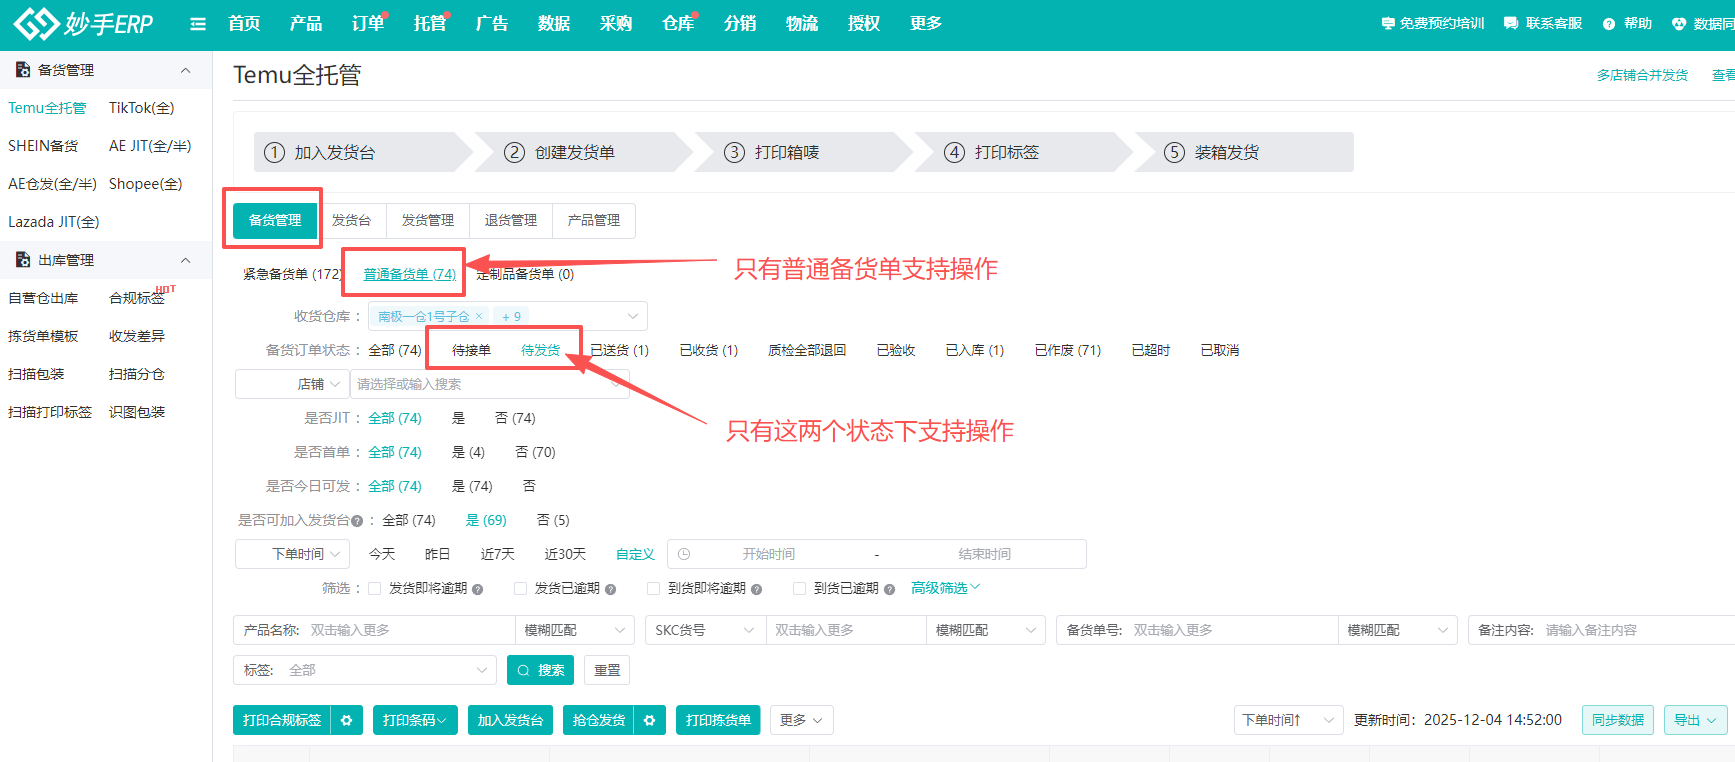Check the 发货已逾期 filter box
This screenshot has height=762, width=1735.
(x=520, y=589)
